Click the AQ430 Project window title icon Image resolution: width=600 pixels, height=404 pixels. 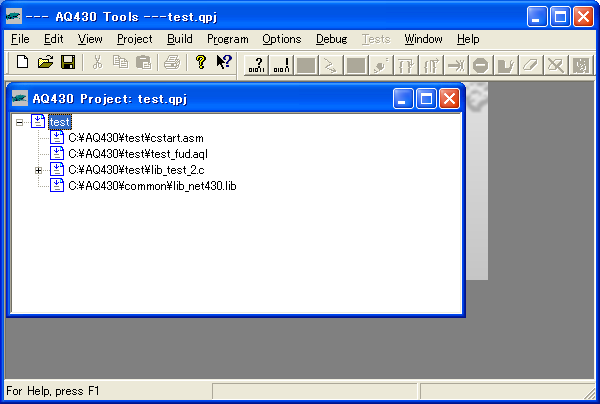[x=20, y=98]
